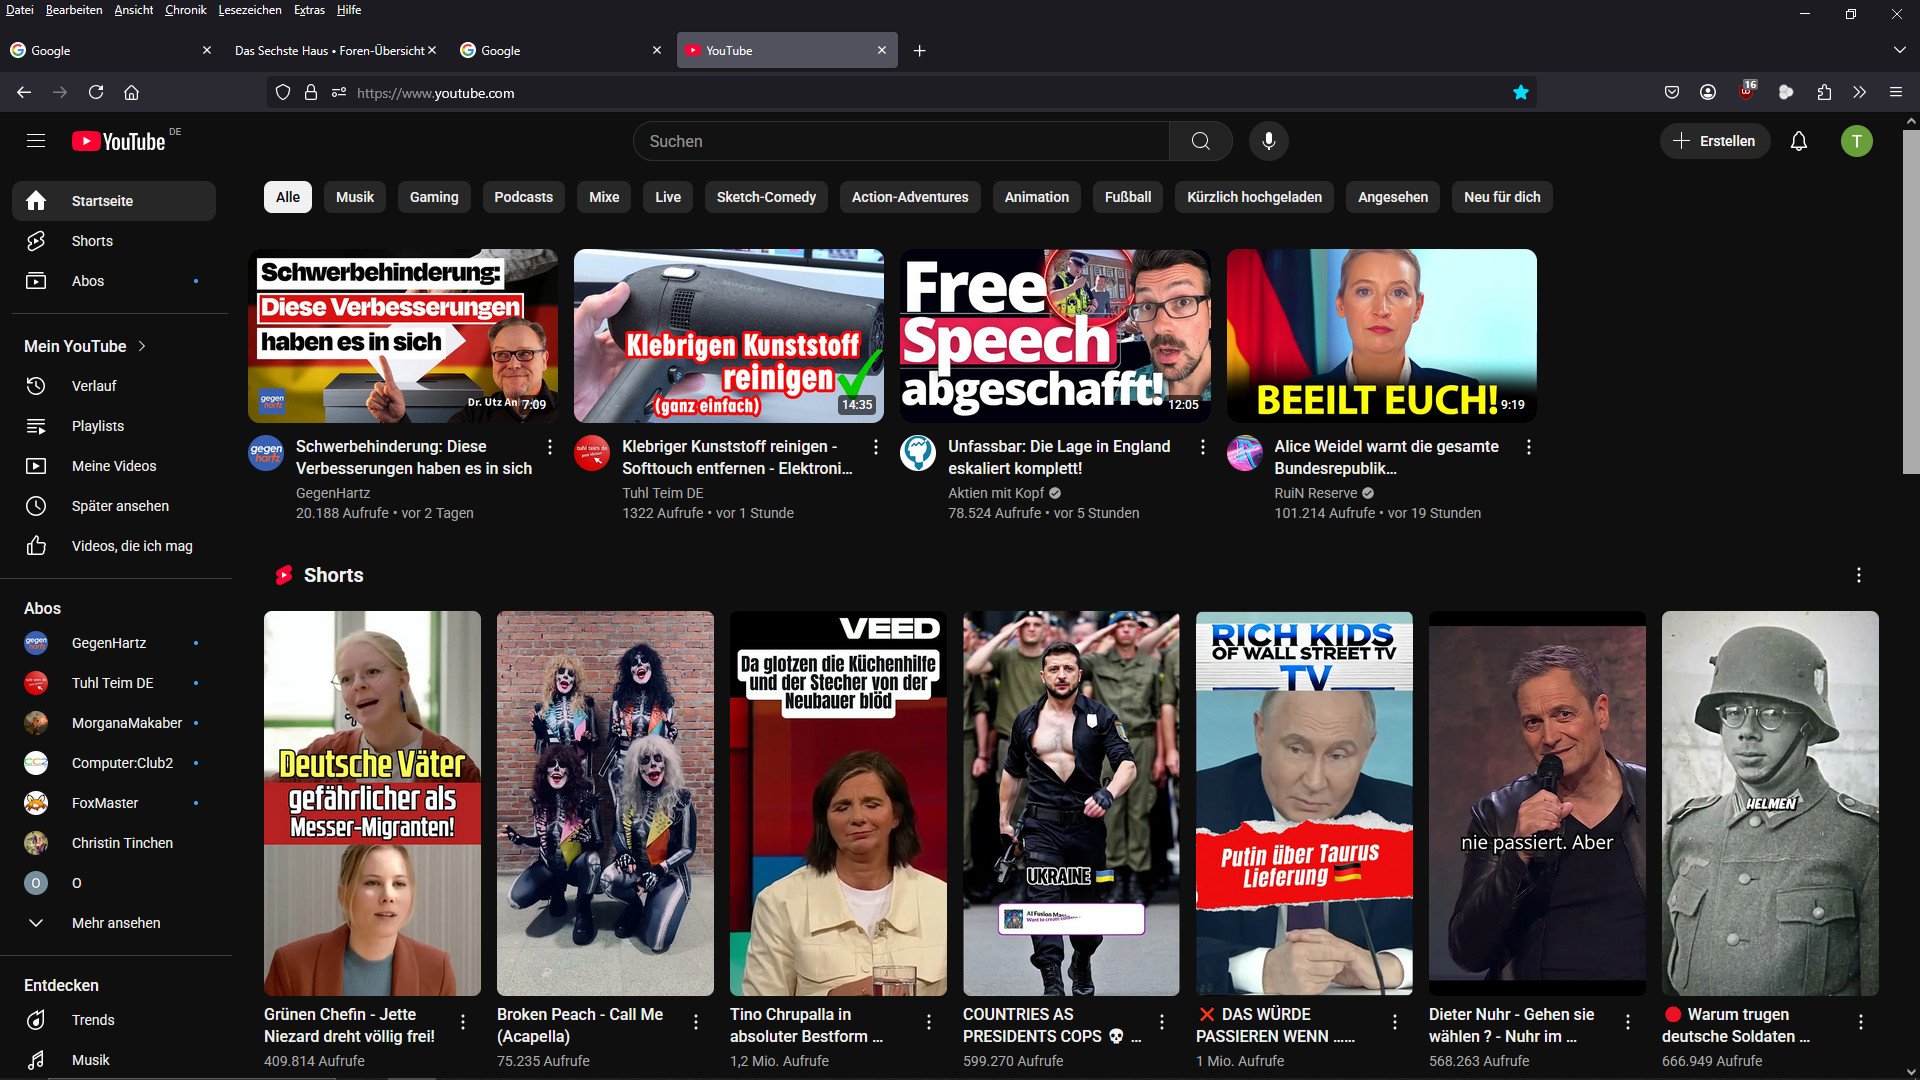Open the Extras menu
The width and height of the screenshot is (1920, 1080).
[x=309, y=10]
